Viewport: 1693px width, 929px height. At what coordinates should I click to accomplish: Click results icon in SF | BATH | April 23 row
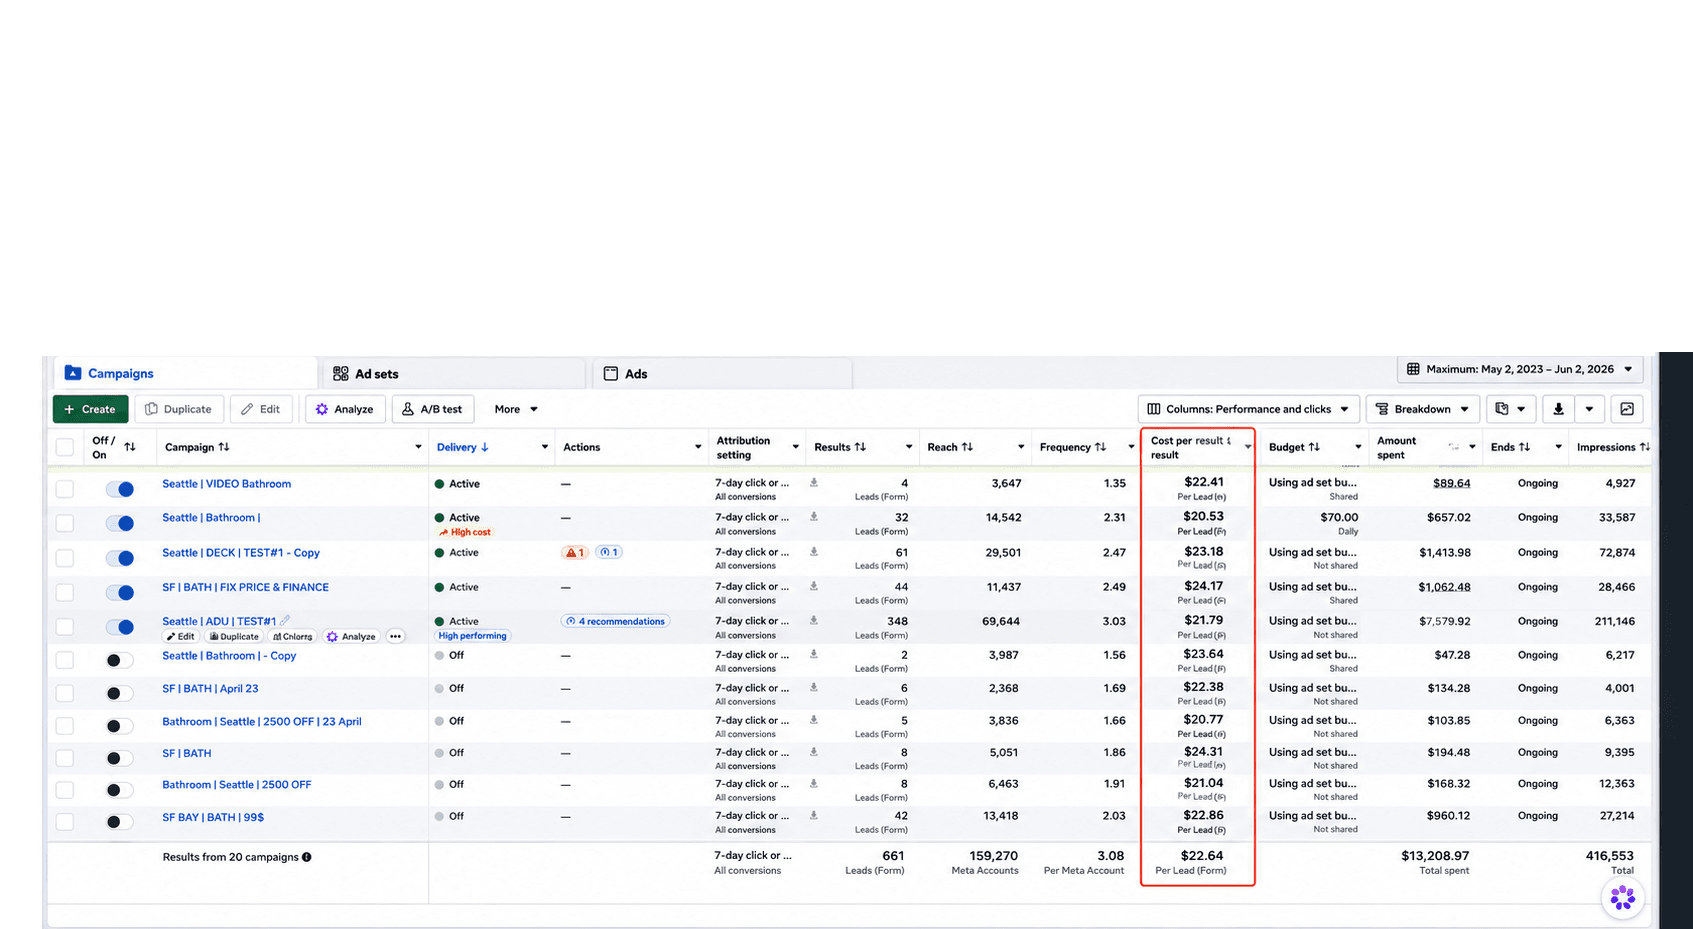pyautogui.click(x=814, y=688)
